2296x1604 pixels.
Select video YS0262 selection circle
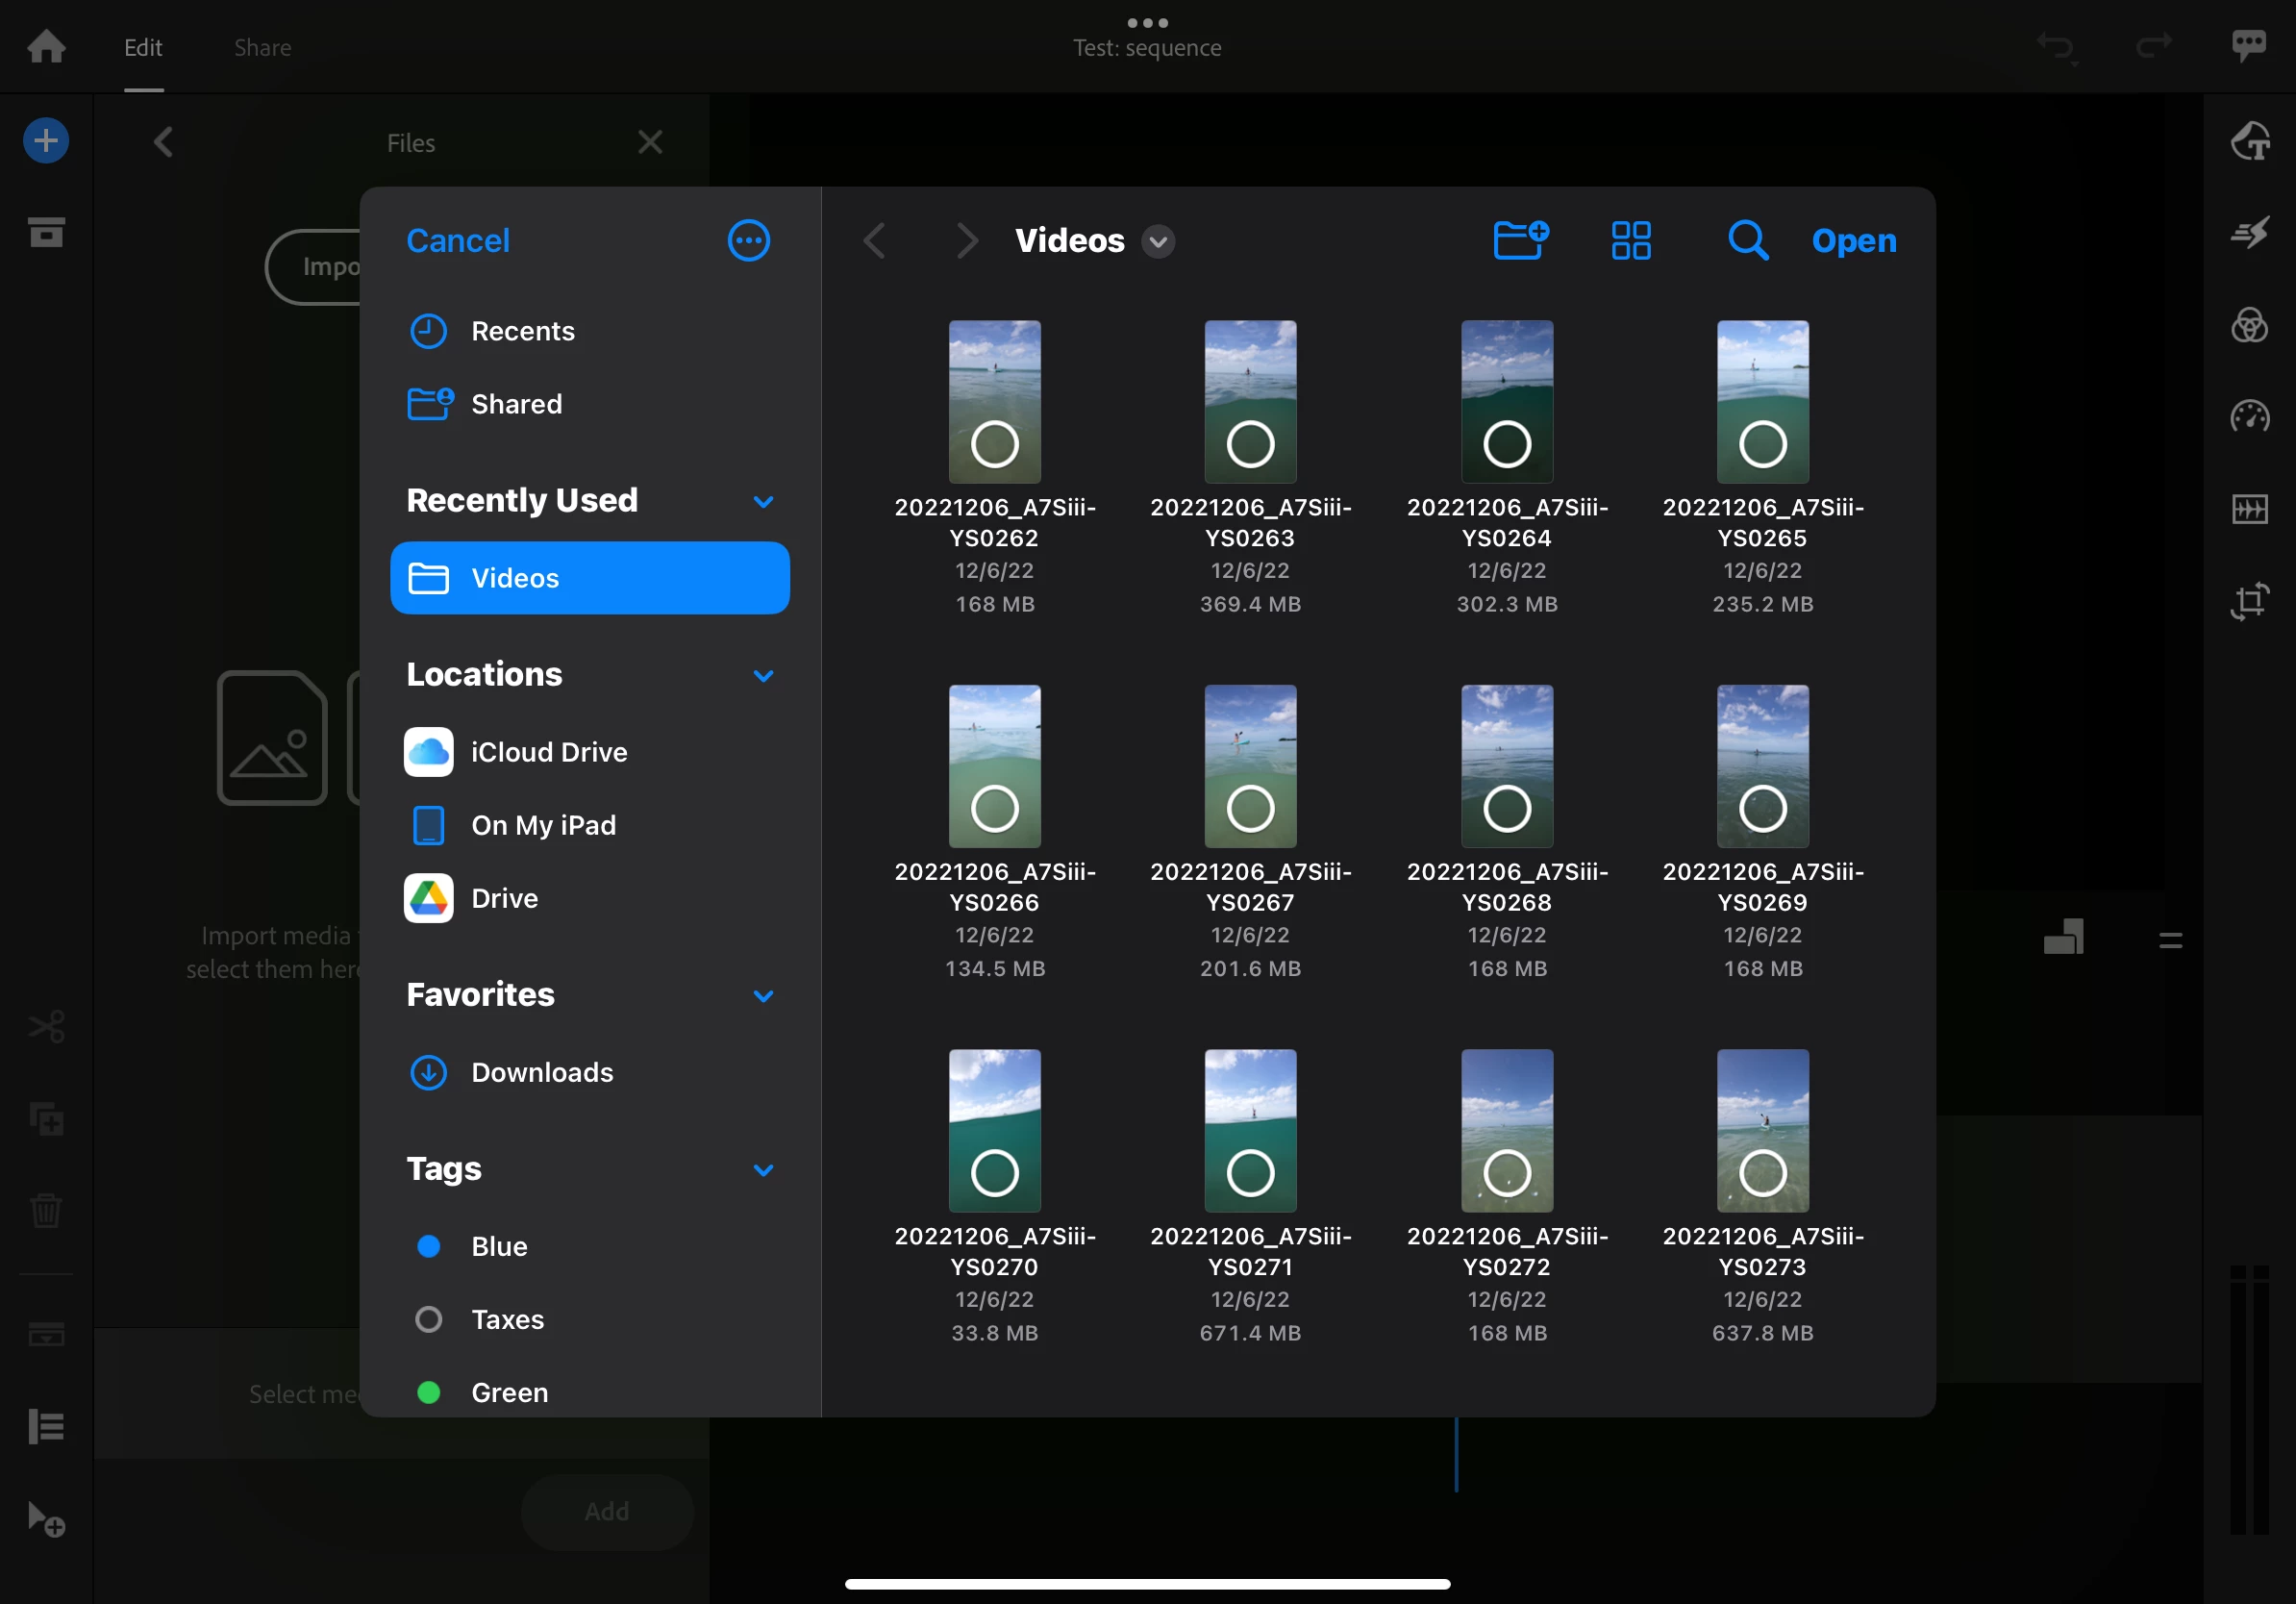tap(994, 444)
